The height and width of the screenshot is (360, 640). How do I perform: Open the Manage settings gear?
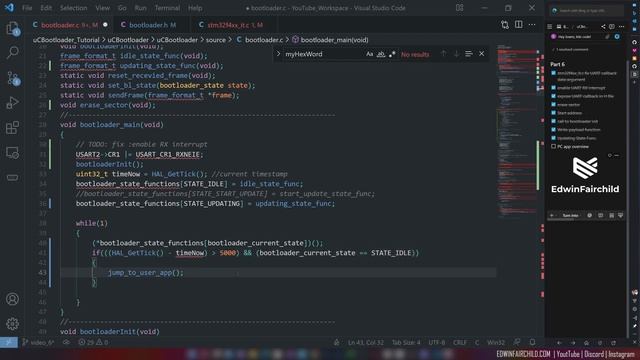13,324
